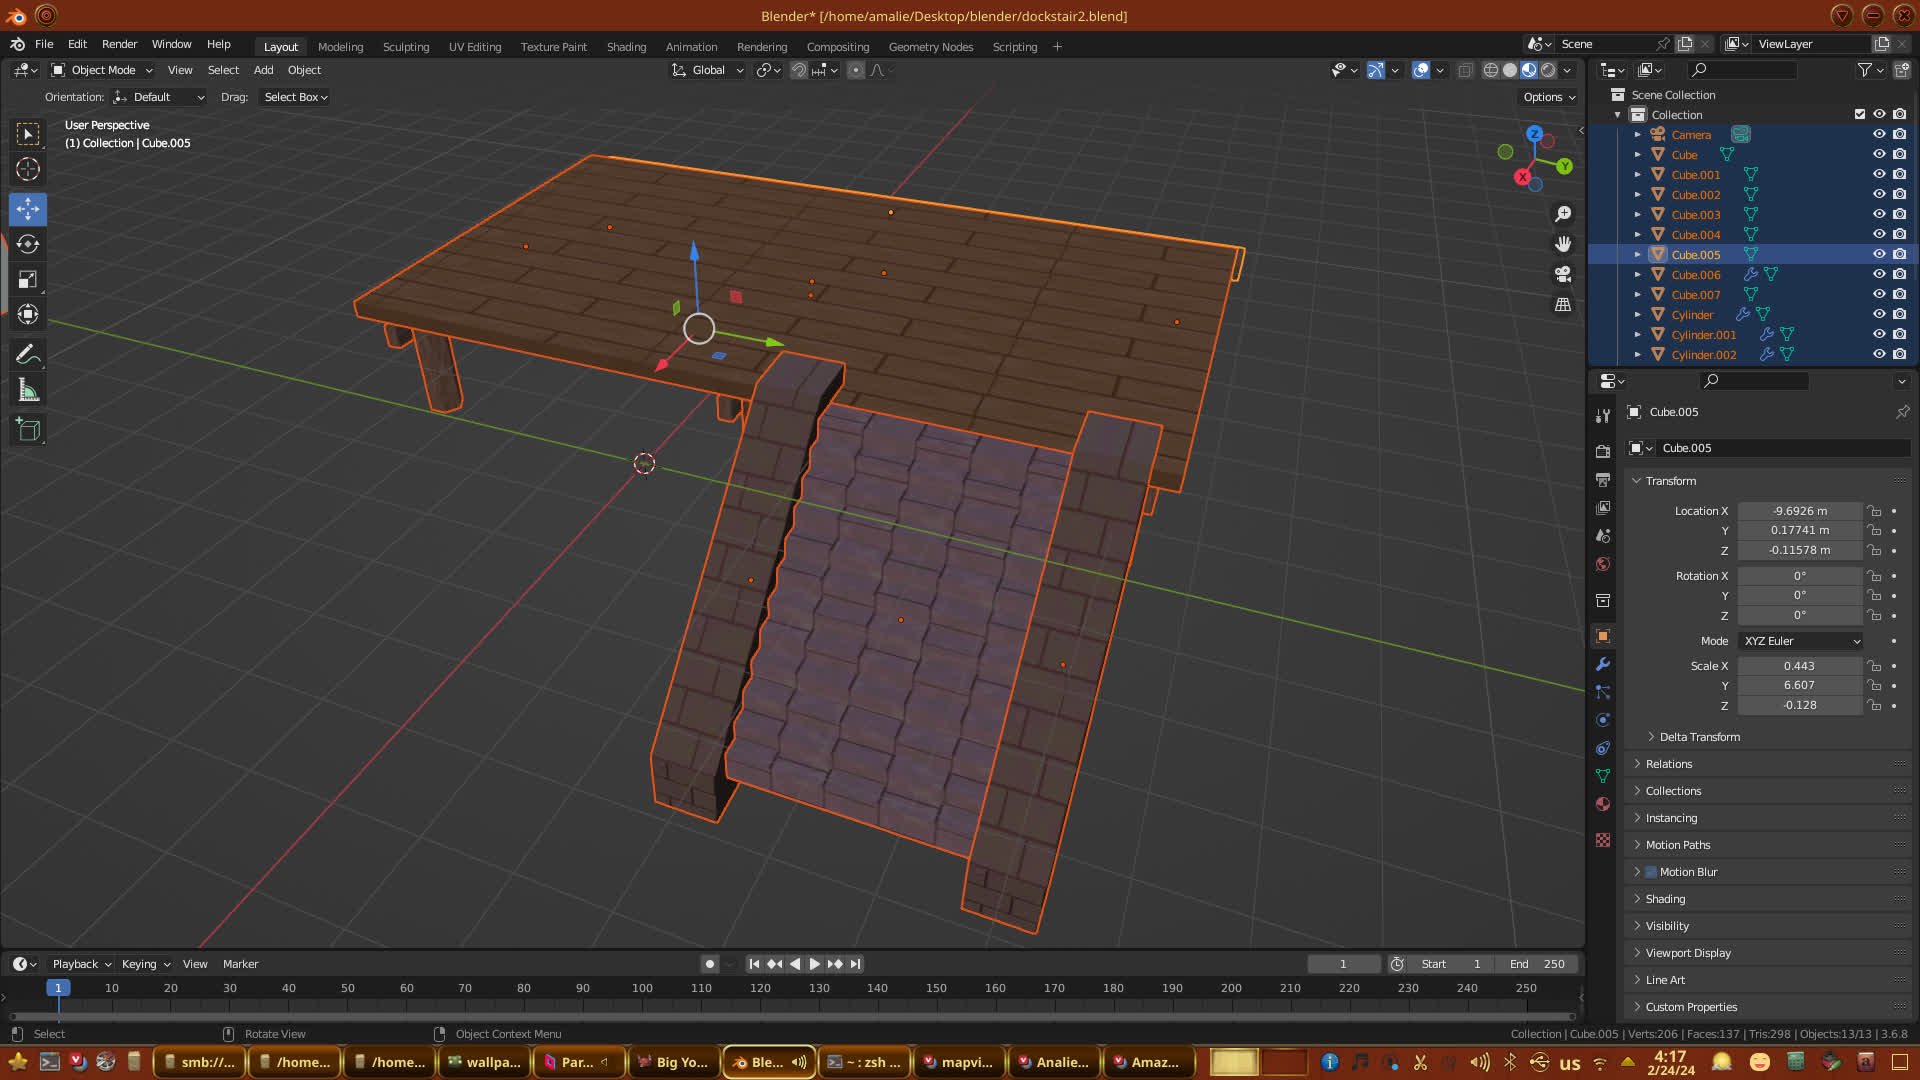Click the Add Cube tool icon
The image size is (1920, 1080).
click(x=28, y=430)
